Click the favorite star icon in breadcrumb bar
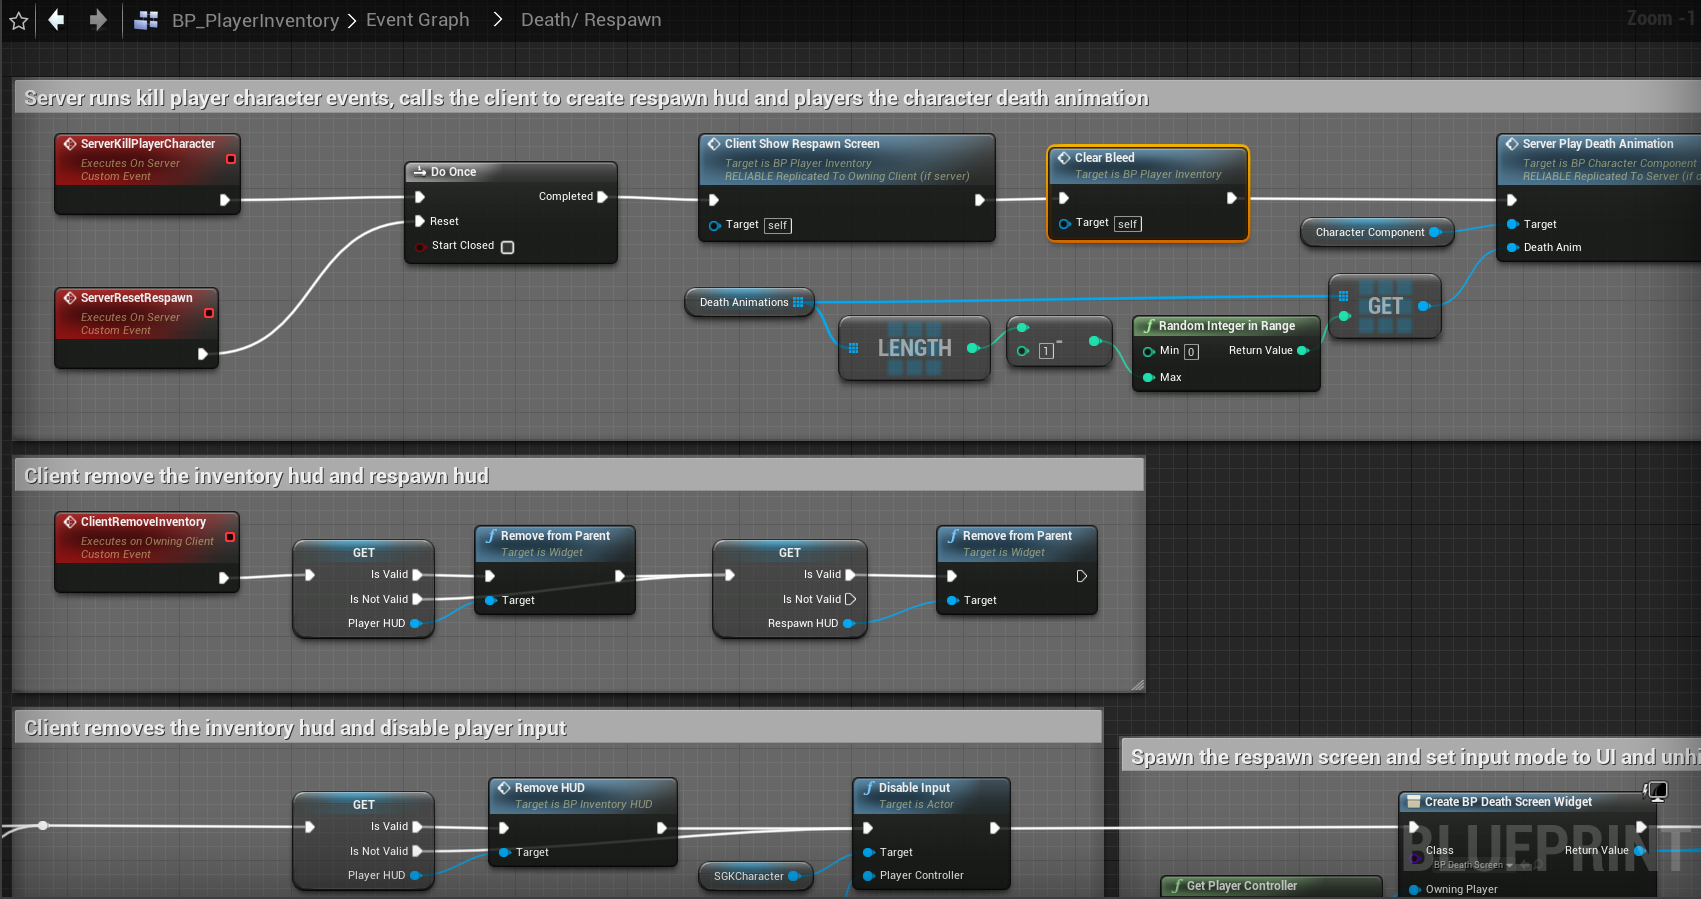This screenshot has height=899, width=1701. click(x=18, y=20)
